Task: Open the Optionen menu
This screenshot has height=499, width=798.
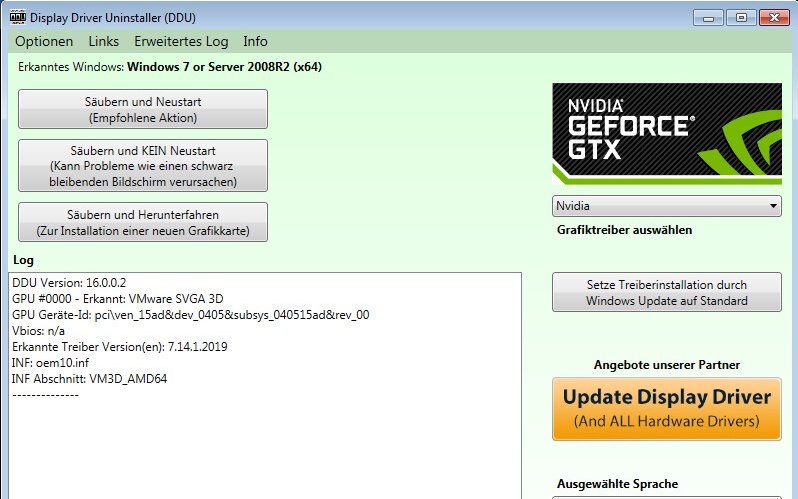Action: 44,41
